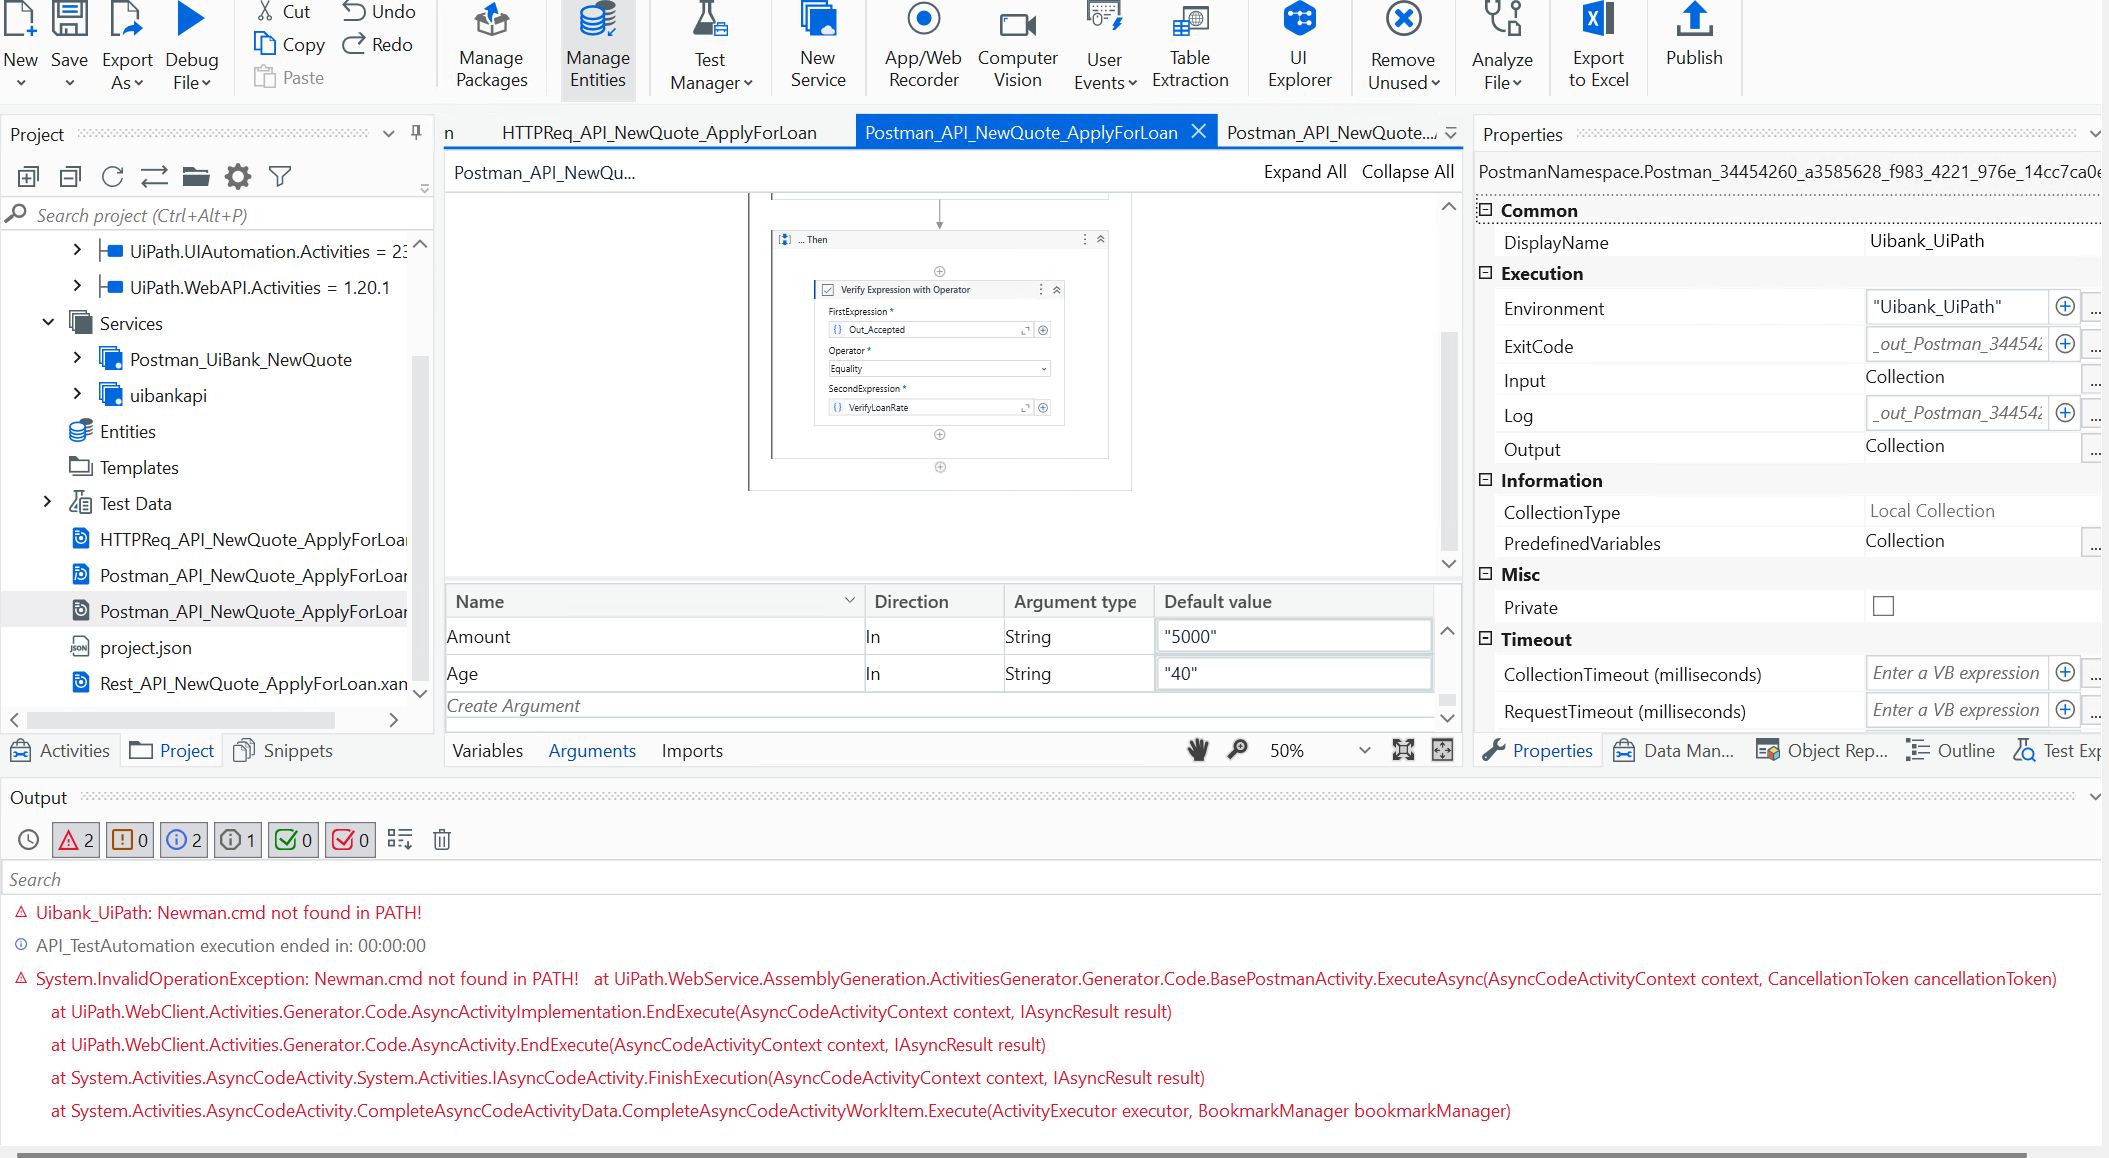This screenshot has height=1158, width=2109.
Task: Clear all output messages (trash)
Action: [x=442, y=840]
